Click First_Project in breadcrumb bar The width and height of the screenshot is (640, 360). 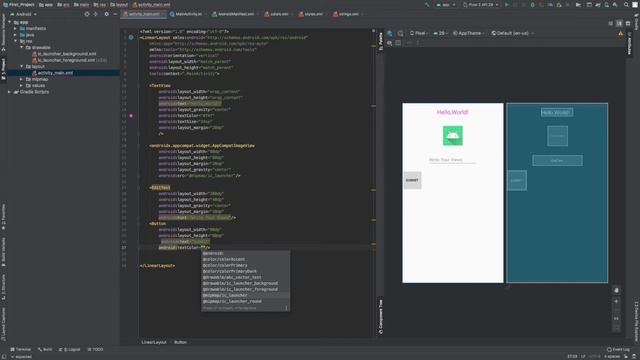click(x=19, y=5)
